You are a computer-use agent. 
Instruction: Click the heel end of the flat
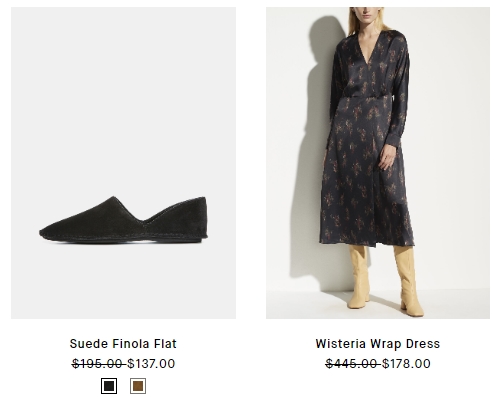pyautogui.click(x=199, y=218)
